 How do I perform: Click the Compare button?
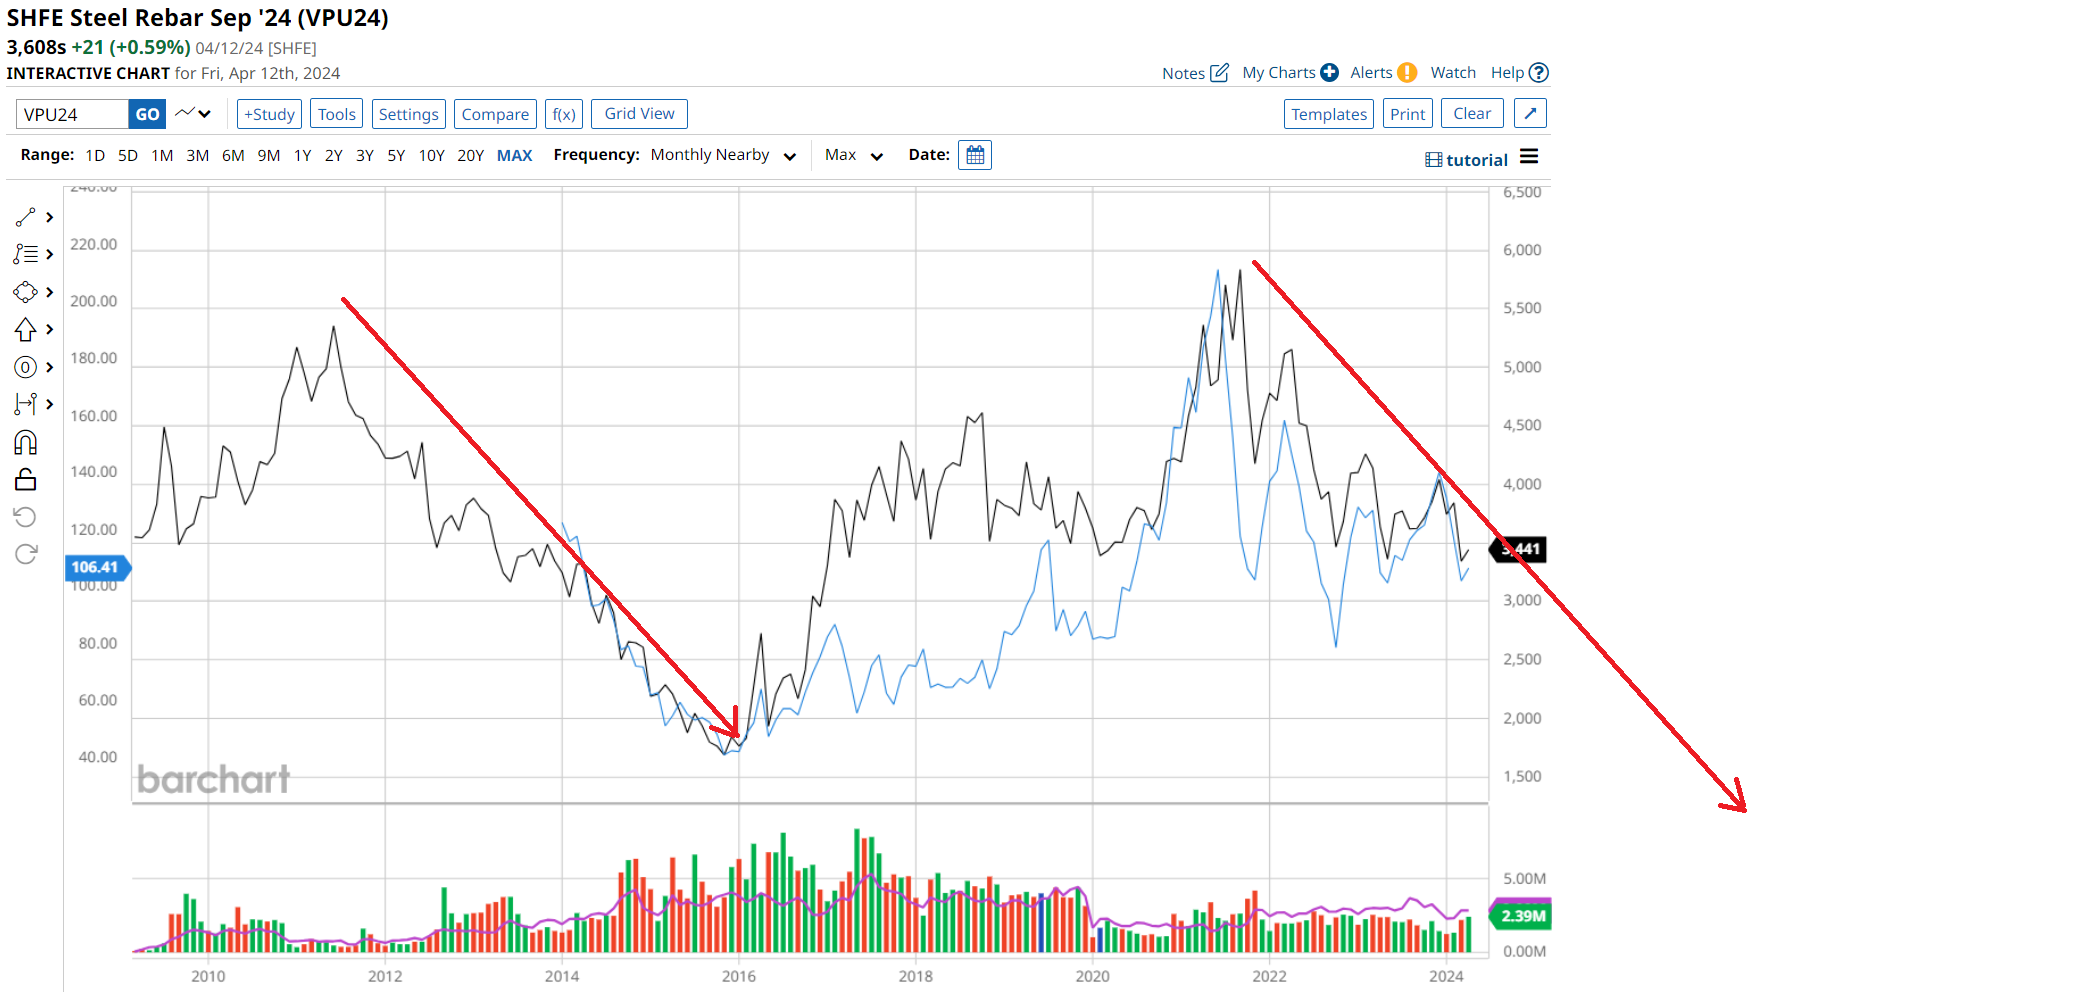click(x=495, y=114)
